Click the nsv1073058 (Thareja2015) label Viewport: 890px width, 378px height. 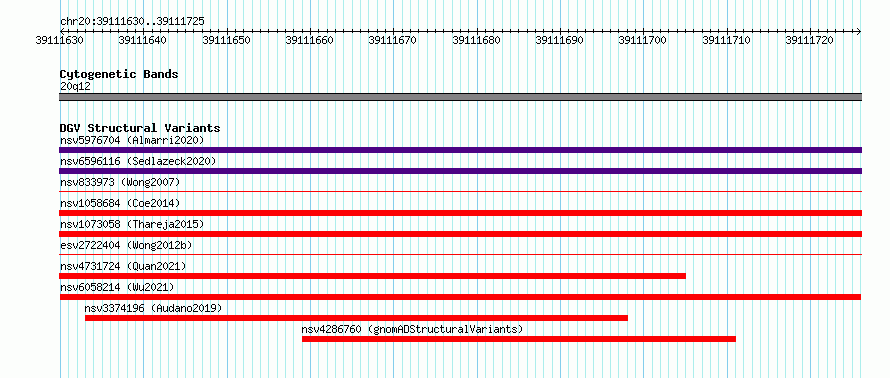click(x=132, y=224)
